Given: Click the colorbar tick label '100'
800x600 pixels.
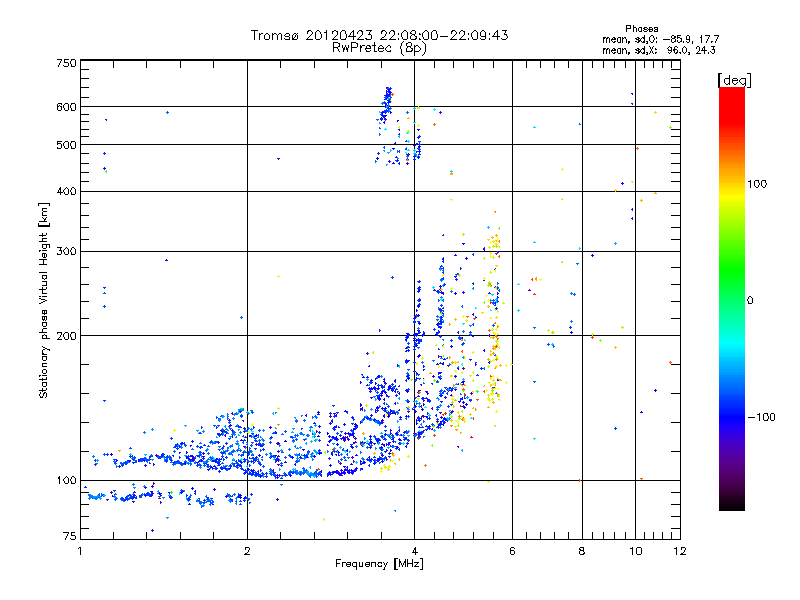Looking at the screenshot, I should click(x=757, y=184).
